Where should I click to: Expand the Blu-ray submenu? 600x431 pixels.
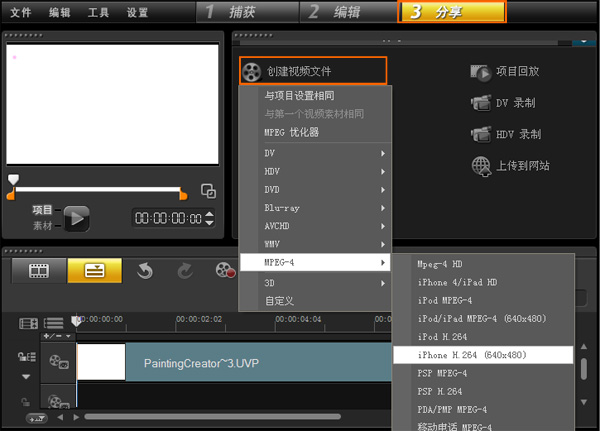315,208
